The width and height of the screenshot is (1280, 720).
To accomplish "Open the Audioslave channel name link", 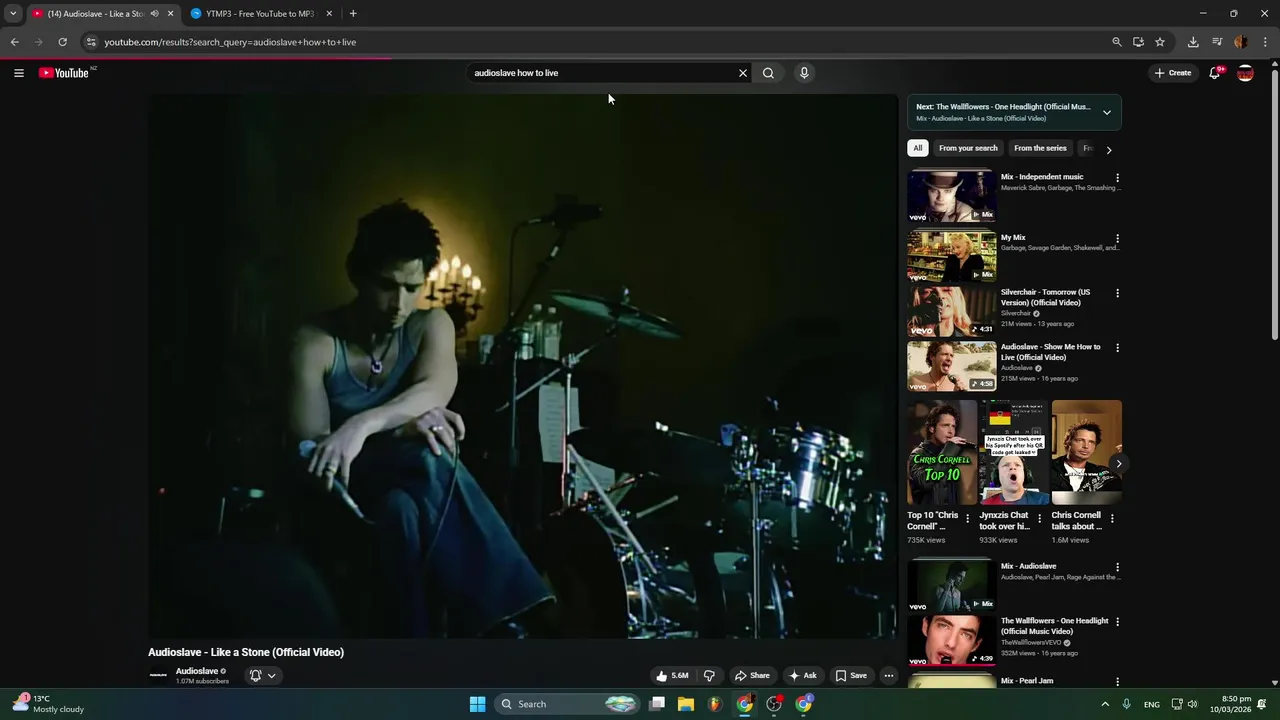I will click(x=197, y=671).
